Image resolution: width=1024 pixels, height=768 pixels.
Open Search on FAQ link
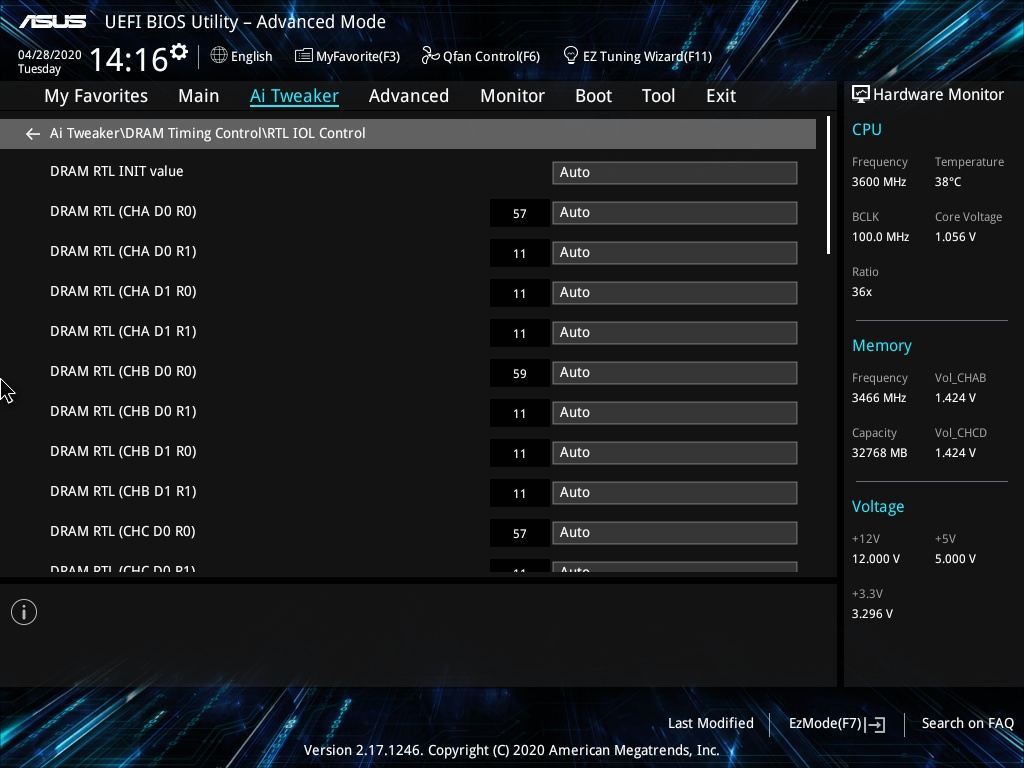tap(967, 723)
